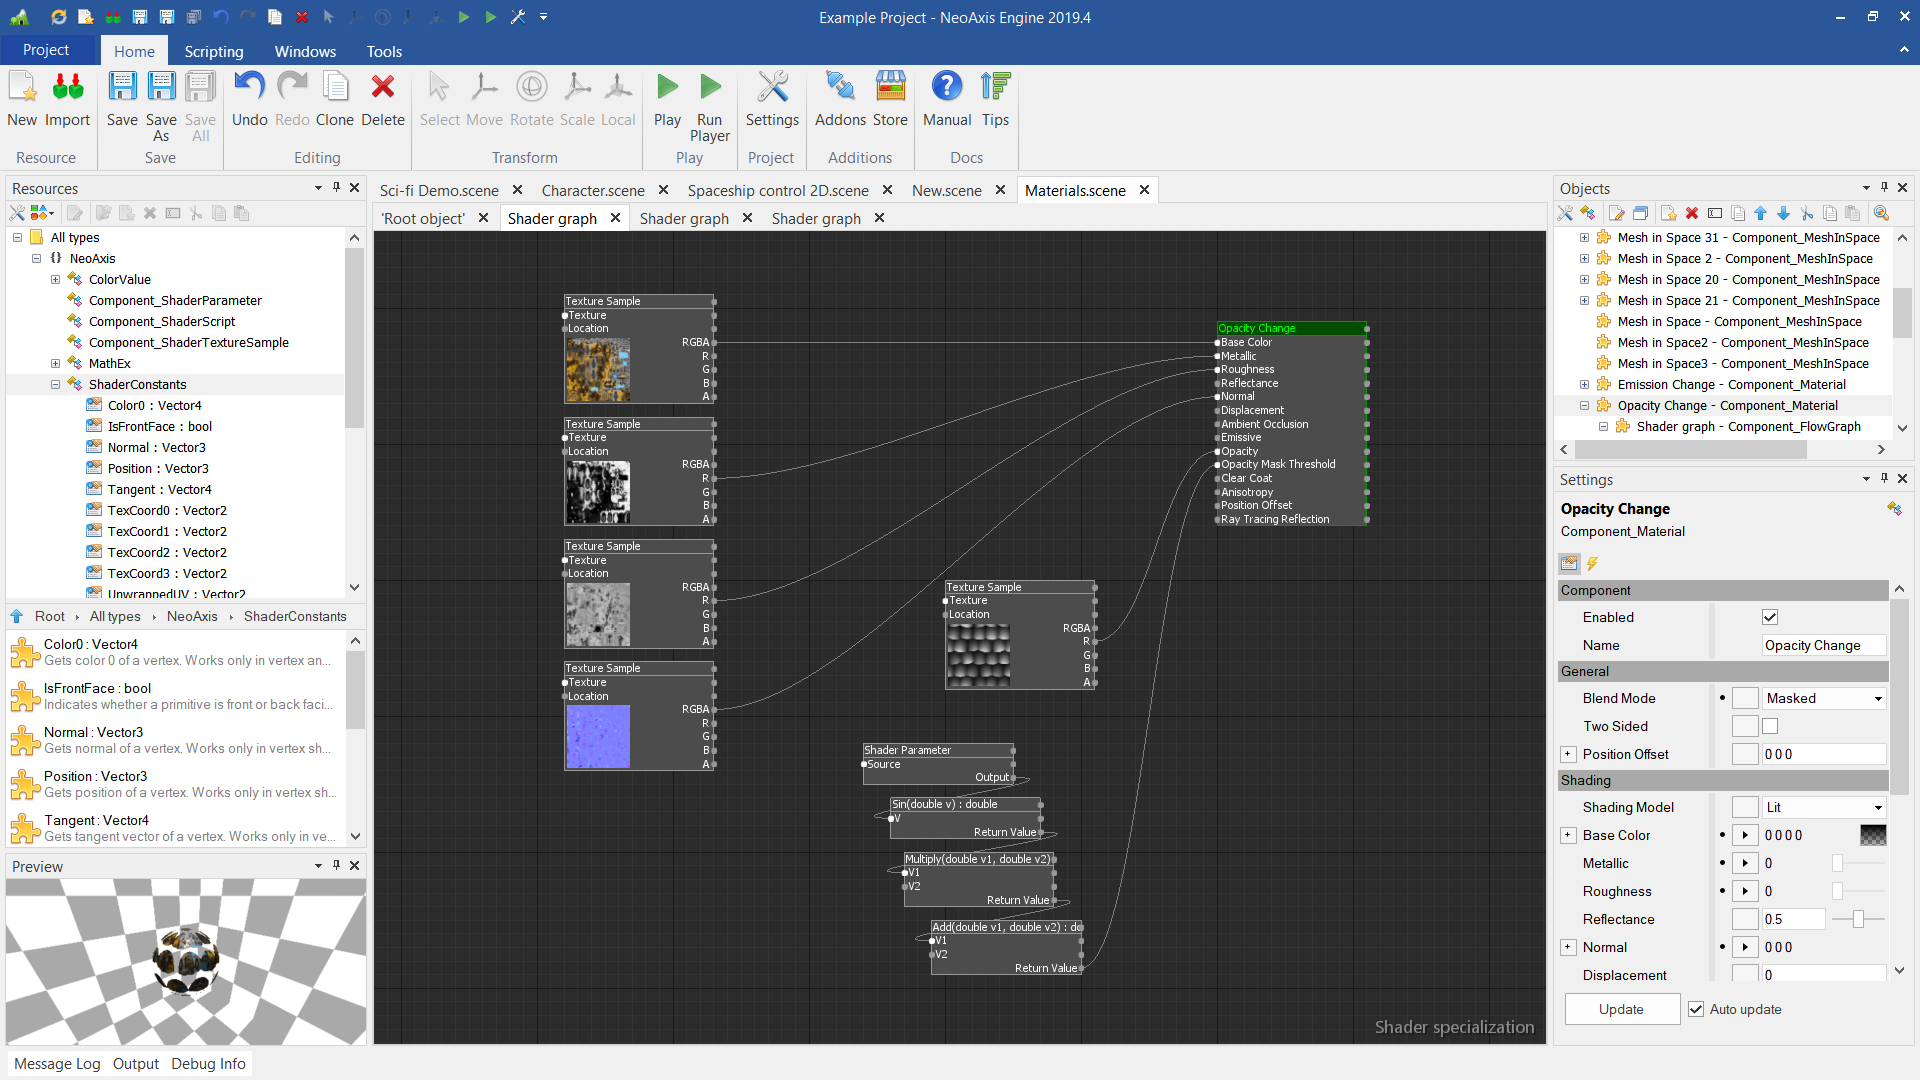The height and width of the screenshot is (1080, 1920).
Task: Expand the MathEx tree node
Action: click(56, 363)
